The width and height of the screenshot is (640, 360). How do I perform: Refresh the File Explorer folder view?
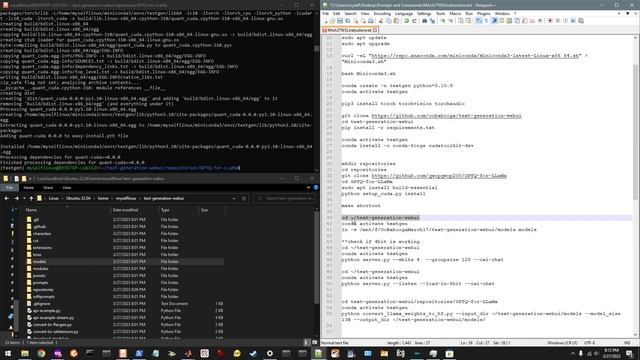pos(244,198)
